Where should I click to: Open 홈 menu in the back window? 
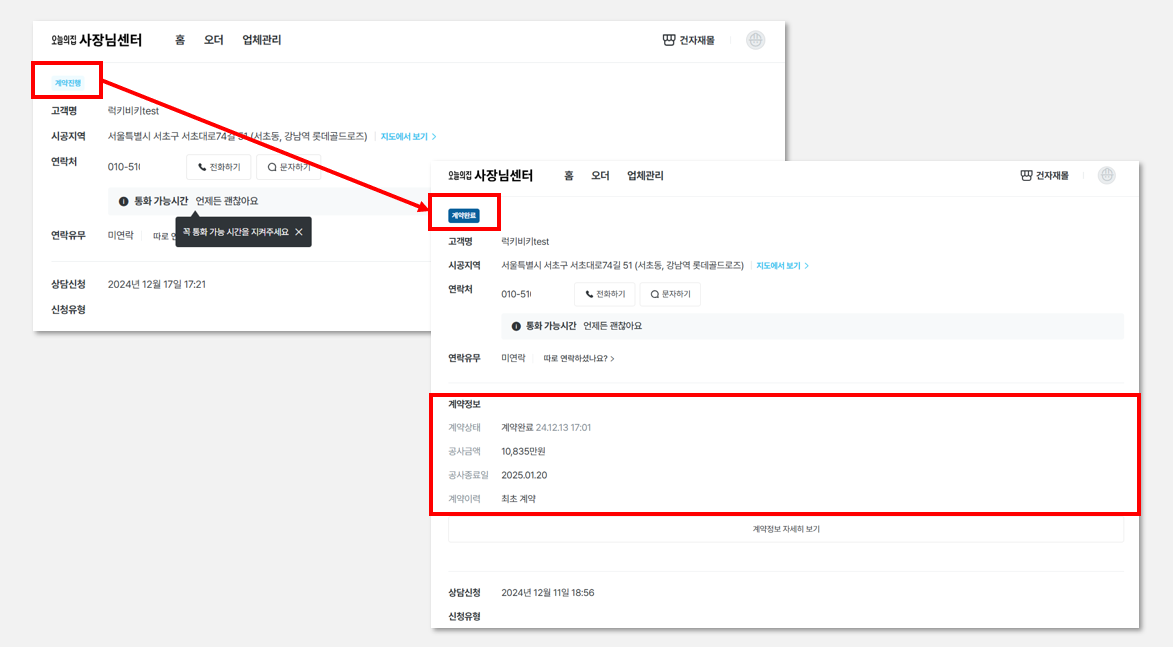click(x=180, y=40)
